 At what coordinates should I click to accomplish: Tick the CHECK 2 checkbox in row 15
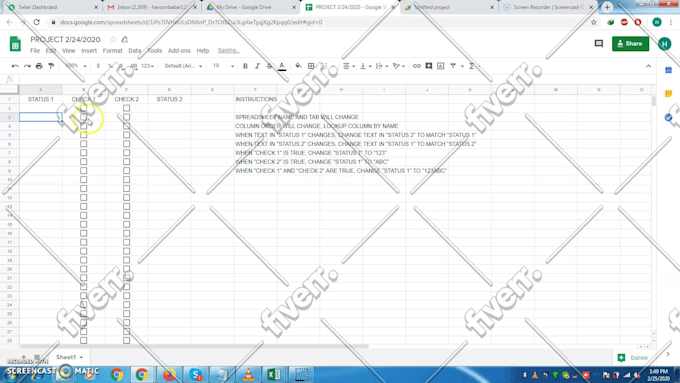[x=126, y=224]
